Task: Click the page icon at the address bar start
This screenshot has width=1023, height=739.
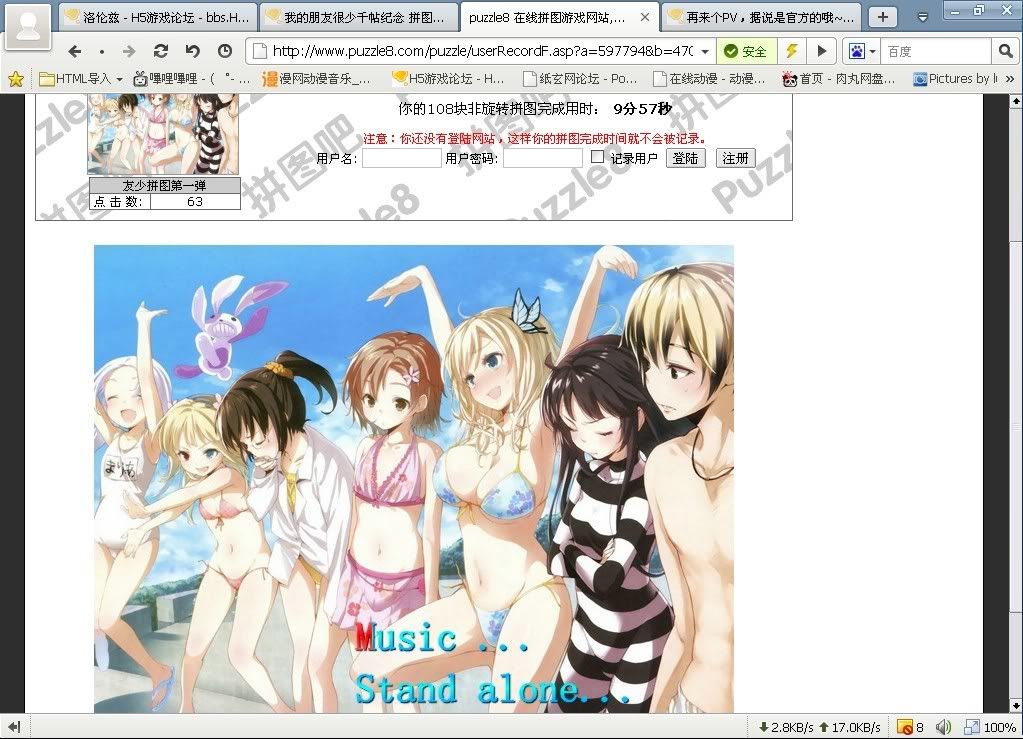Action: click(260, 51)
